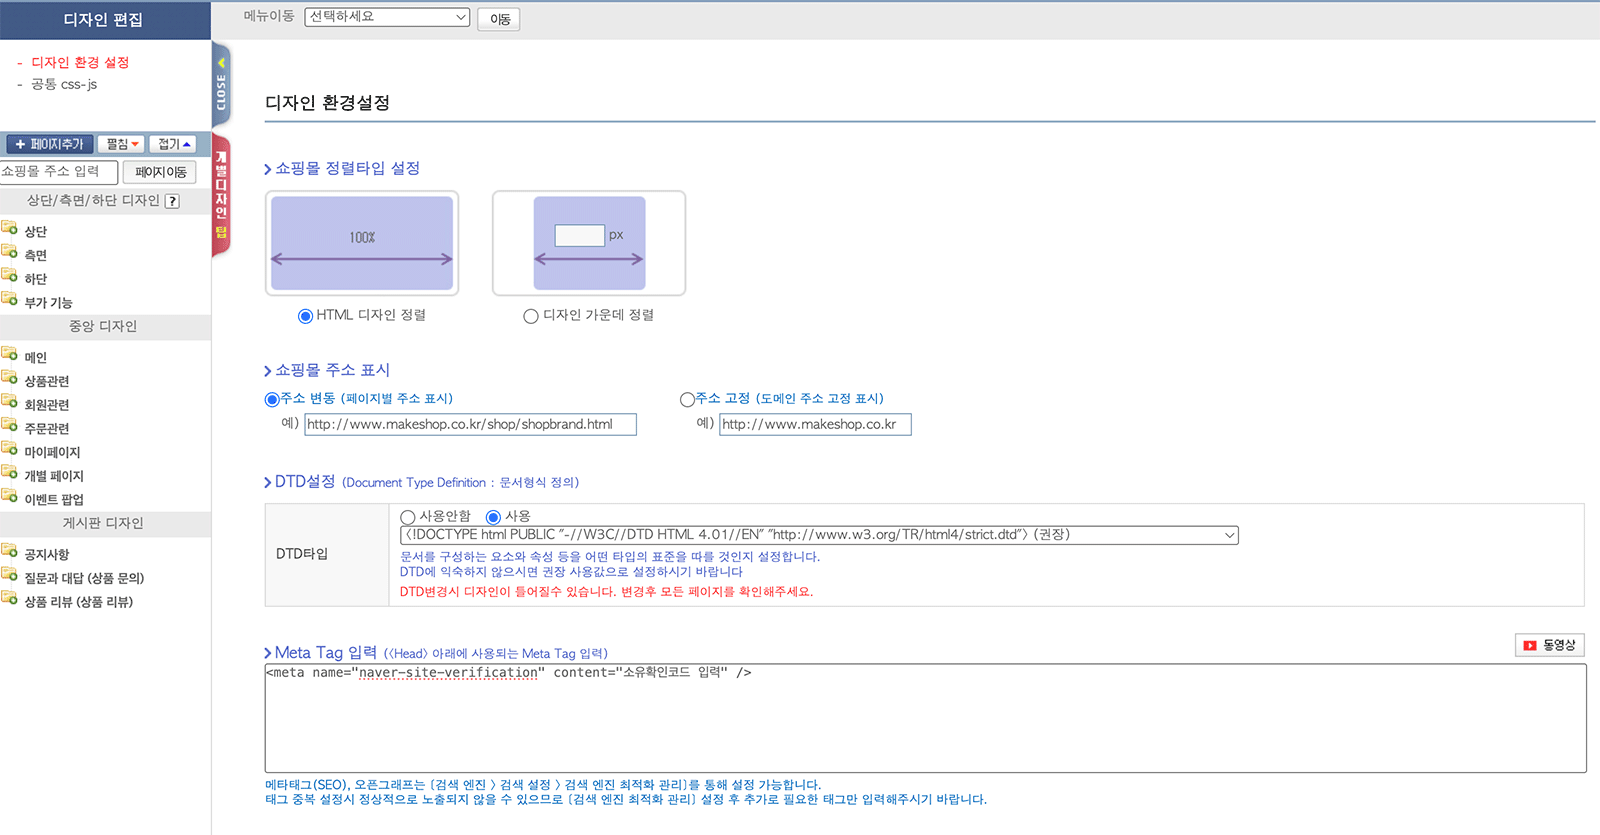Image resolution: width=1600 pixels, height=835 pixels.
Task: Click the folder icon next to 상단
Action: tap(10, 228)
